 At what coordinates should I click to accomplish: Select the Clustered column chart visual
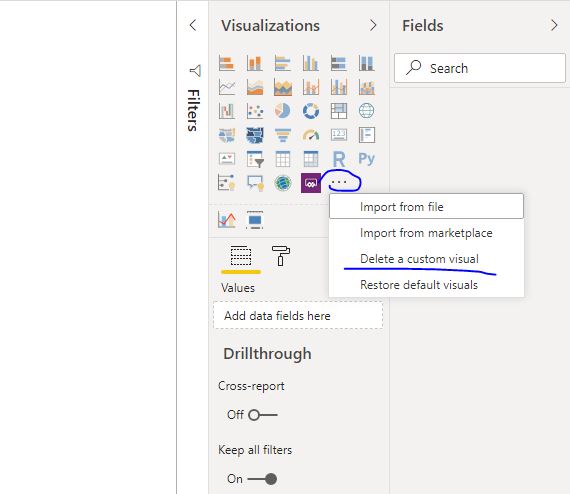click(310, 63)
